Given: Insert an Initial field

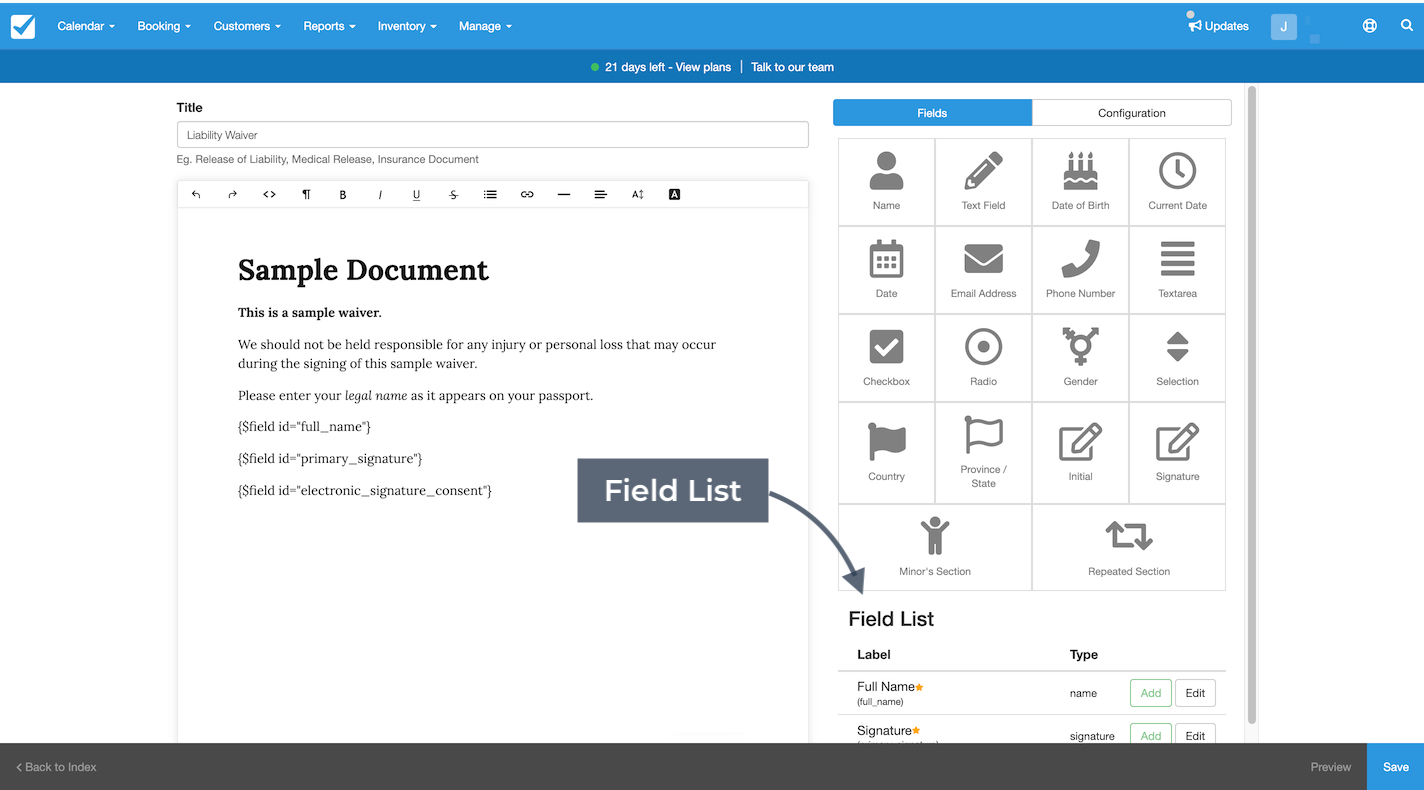Looking at the screenshot, I should tap(1080, 453).
